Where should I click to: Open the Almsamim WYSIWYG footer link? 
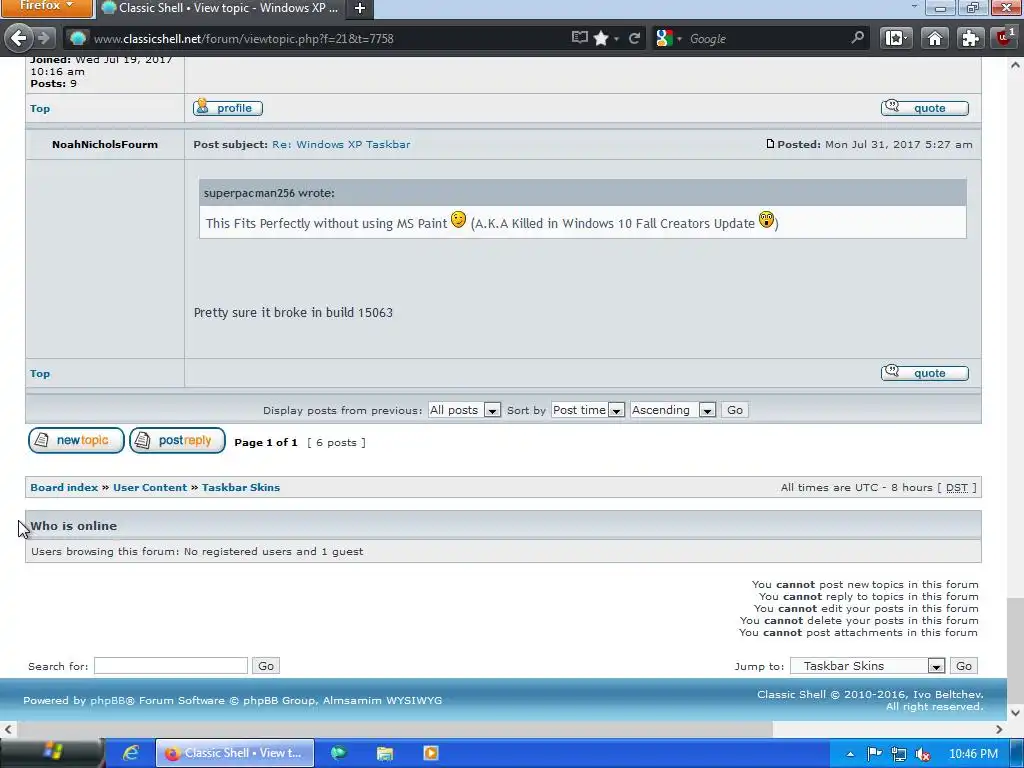pos(383,700)
